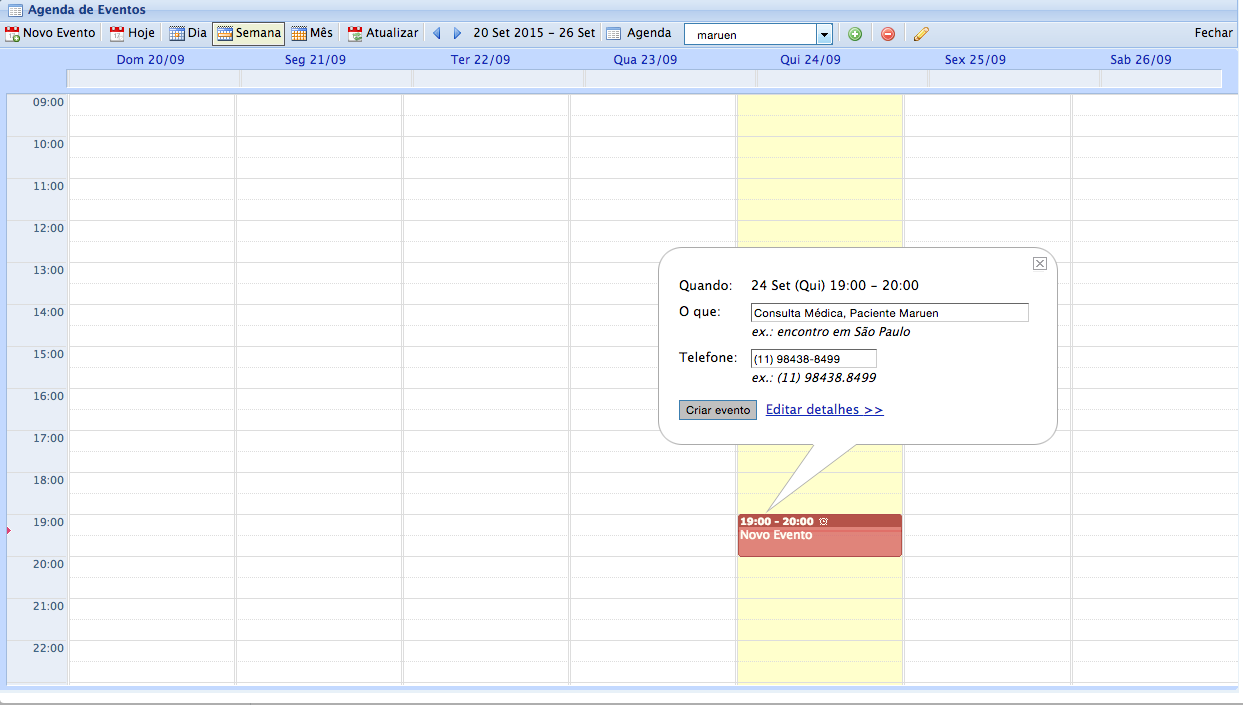Switch to Dia view
Screen dimensions: 1243x705
point(187,33)
